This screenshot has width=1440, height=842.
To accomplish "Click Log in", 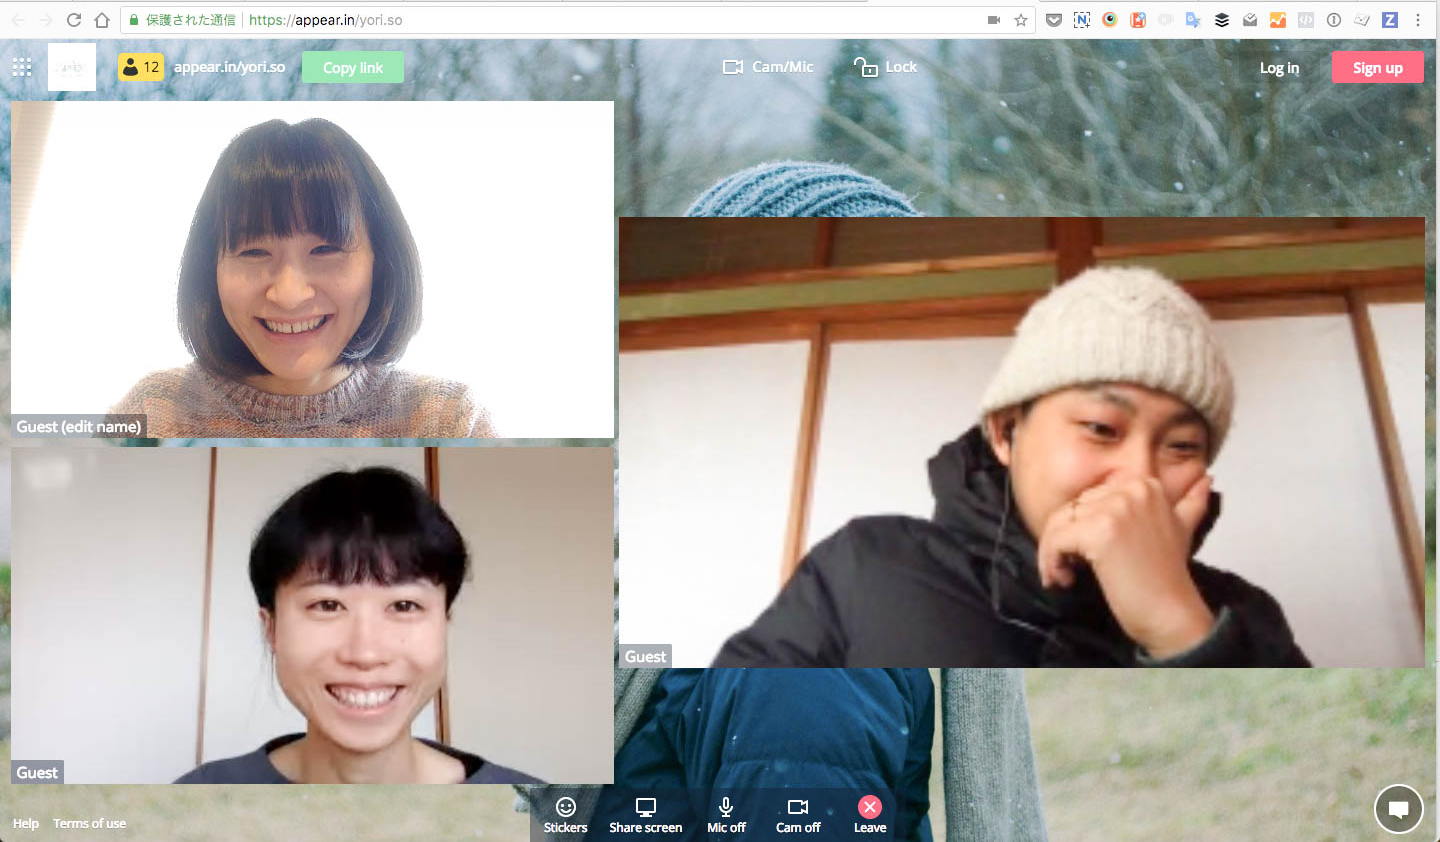I will (x=1279, y=67).
